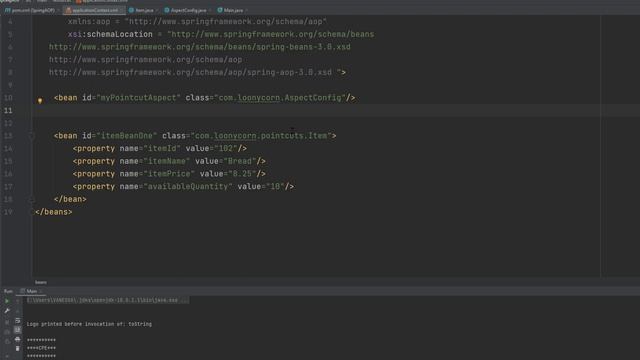Click the itemName value "Bread"
The width and height of the screenshot is (640, 360).
coord(240,161)
